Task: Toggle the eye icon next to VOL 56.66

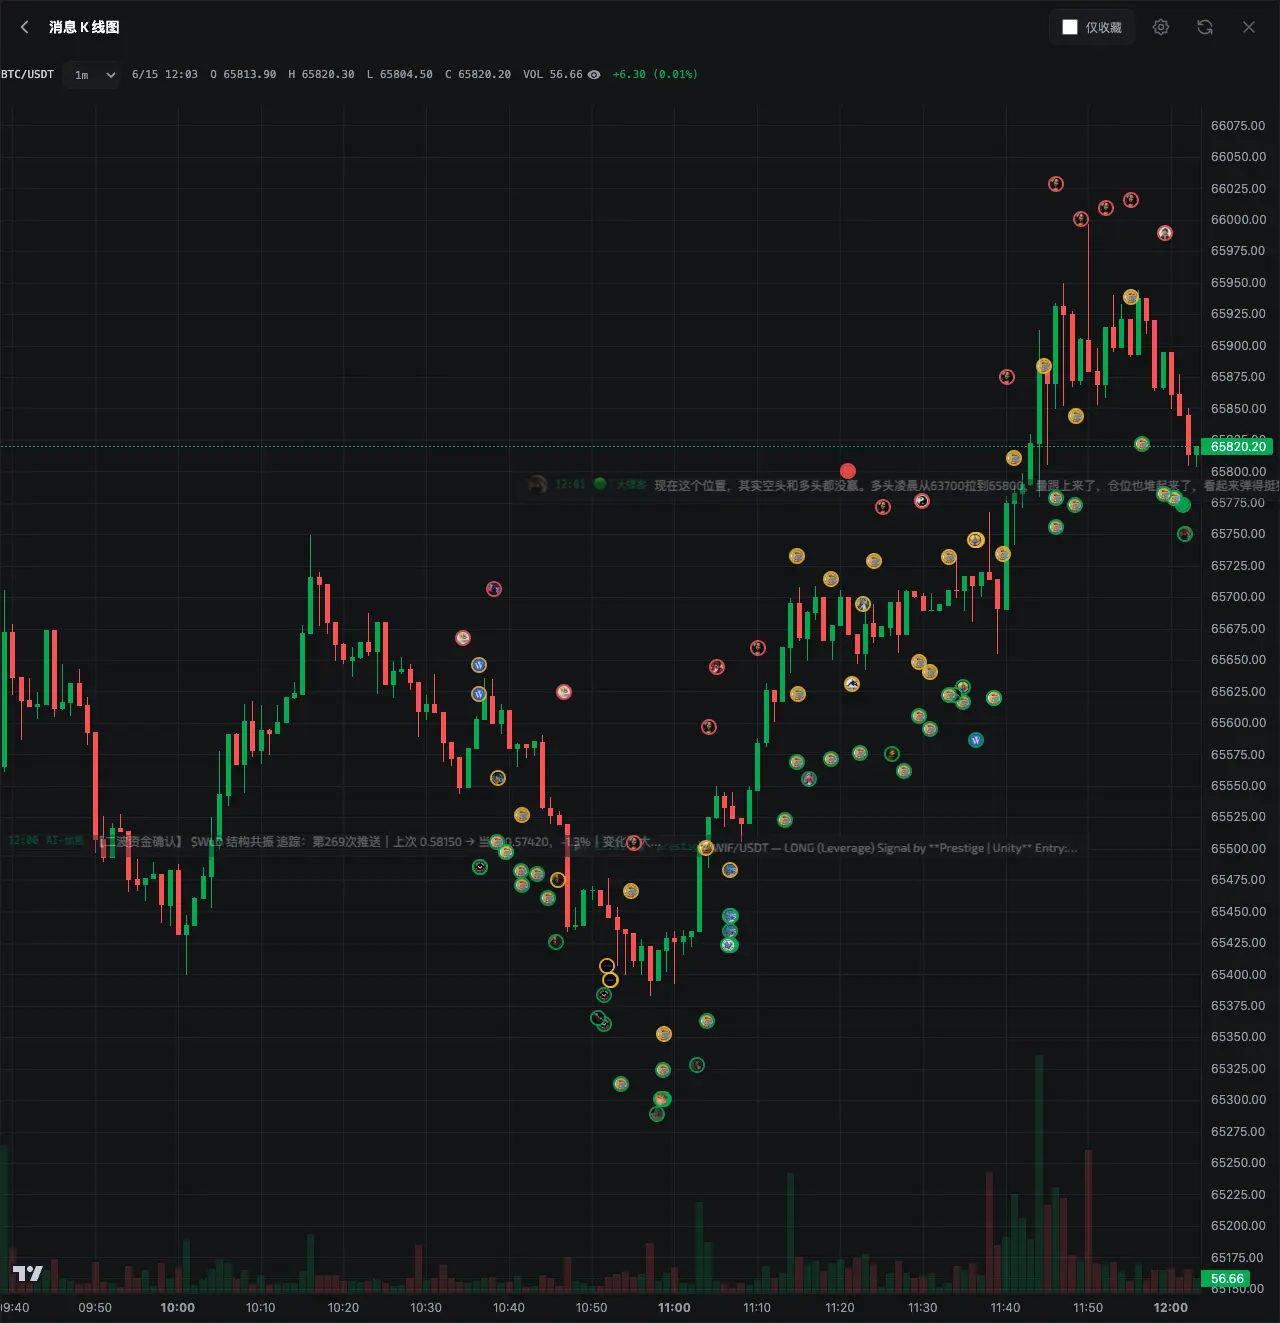Action: [x=594, y=75]
